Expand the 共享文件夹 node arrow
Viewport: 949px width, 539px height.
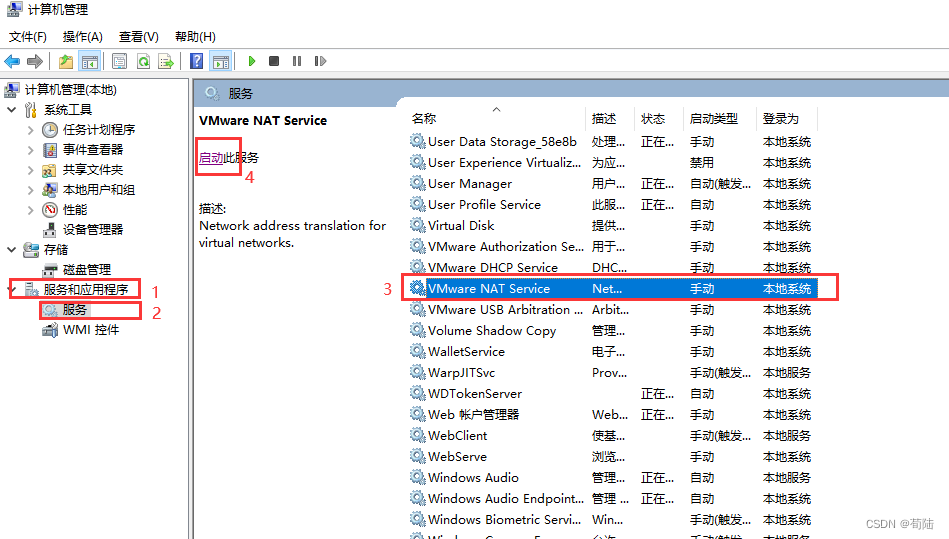(30, 170)
